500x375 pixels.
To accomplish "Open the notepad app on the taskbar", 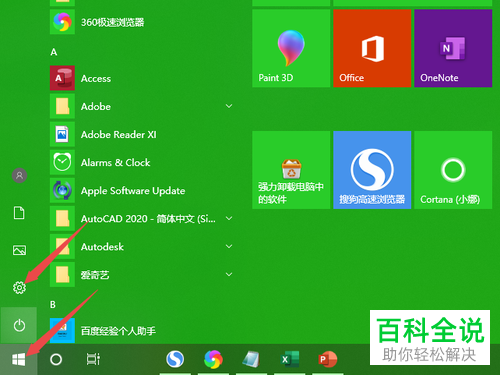I will click(x=251, y=359).
